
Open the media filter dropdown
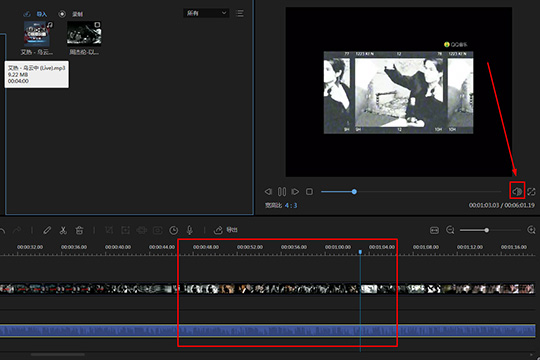[206, 13]
